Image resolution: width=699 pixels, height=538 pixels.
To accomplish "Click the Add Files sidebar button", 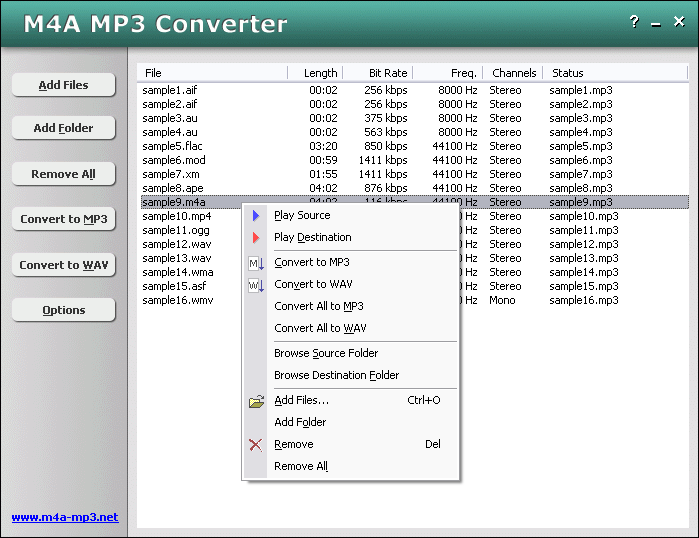I will point(64,85).
